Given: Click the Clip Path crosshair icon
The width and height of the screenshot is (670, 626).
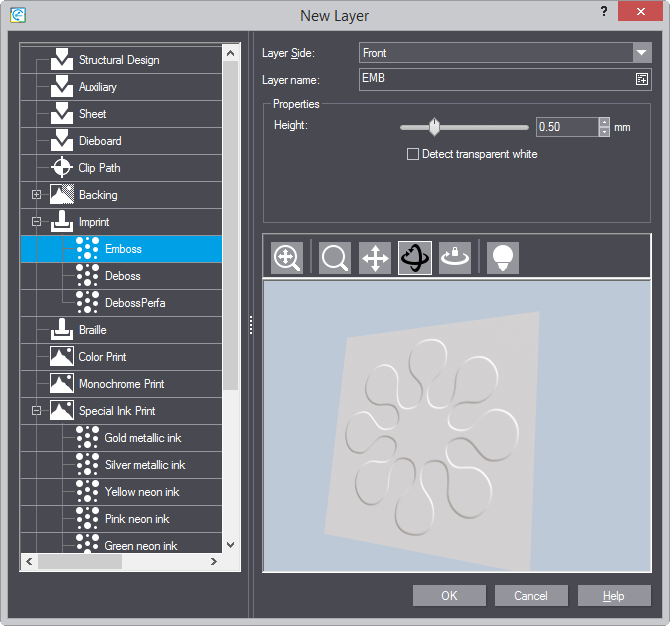Looking at the screenshot, I should point(62,168).
